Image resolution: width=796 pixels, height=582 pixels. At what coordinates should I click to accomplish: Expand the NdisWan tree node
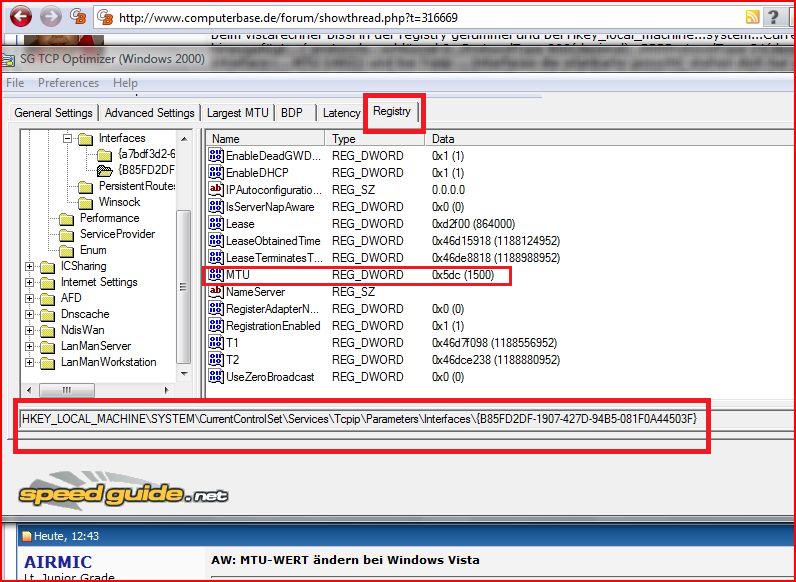click(x=29, y=330)
